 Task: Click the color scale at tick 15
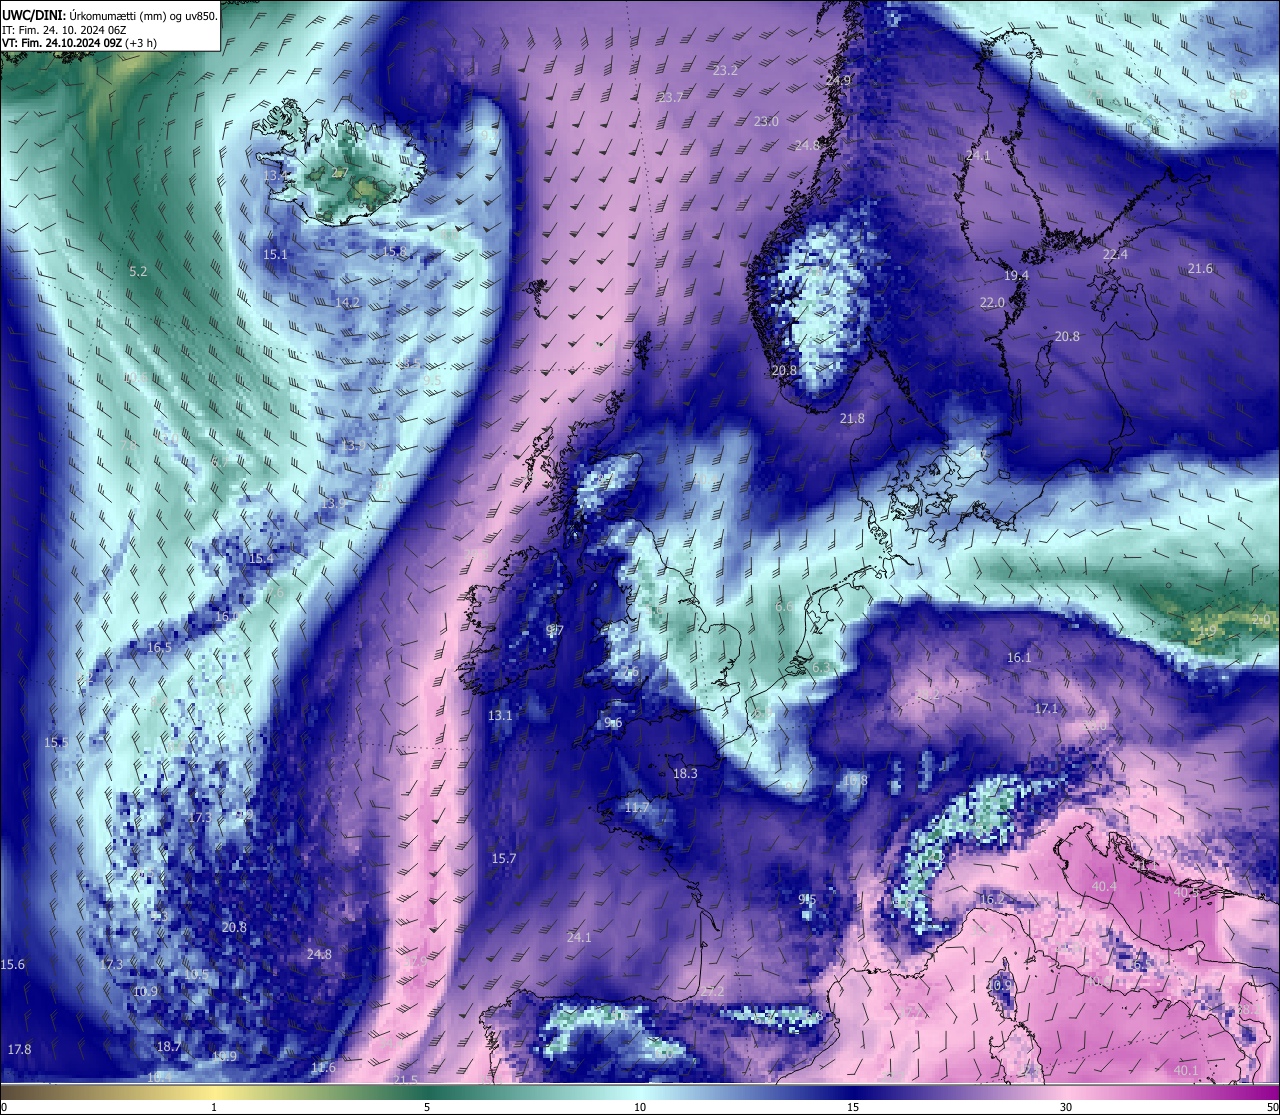(x=853, y=1106)
